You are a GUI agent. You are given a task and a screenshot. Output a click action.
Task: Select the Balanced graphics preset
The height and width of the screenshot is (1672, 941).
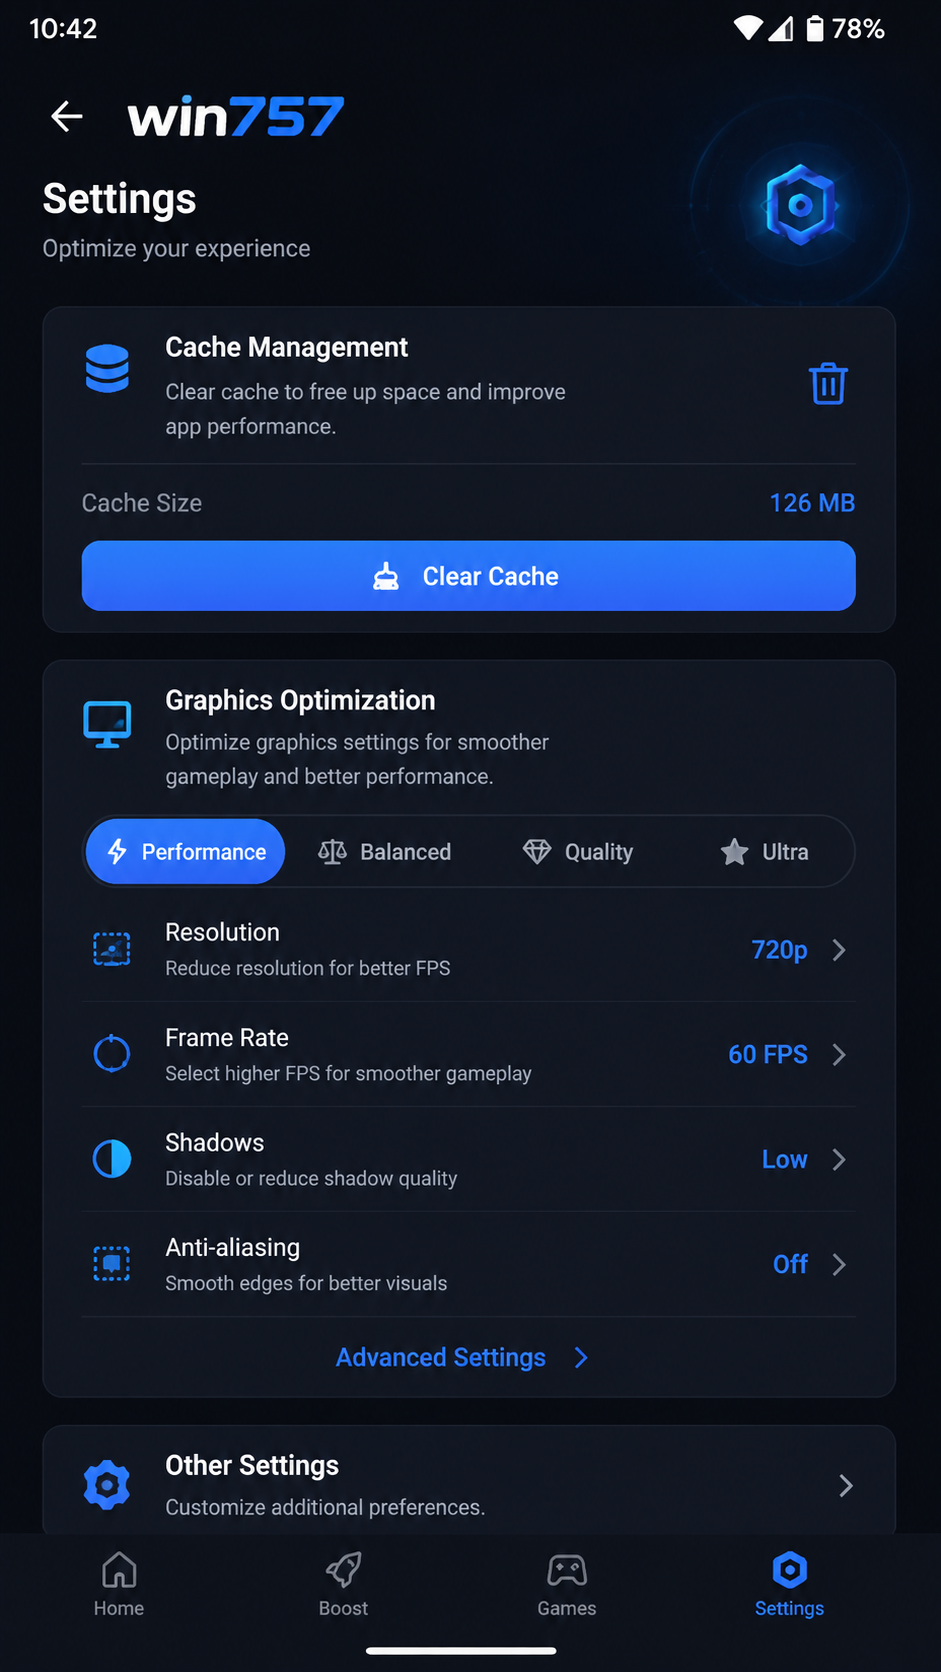(385, 851)
